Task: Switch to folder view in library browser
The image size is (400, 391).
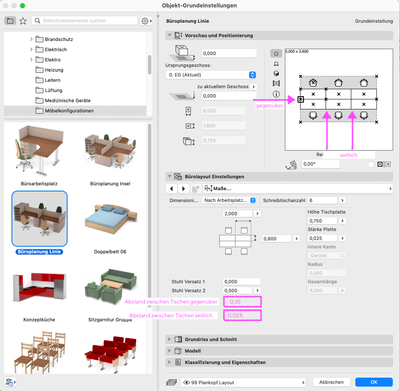Action: pyautogui.click(x=10, y=21)
